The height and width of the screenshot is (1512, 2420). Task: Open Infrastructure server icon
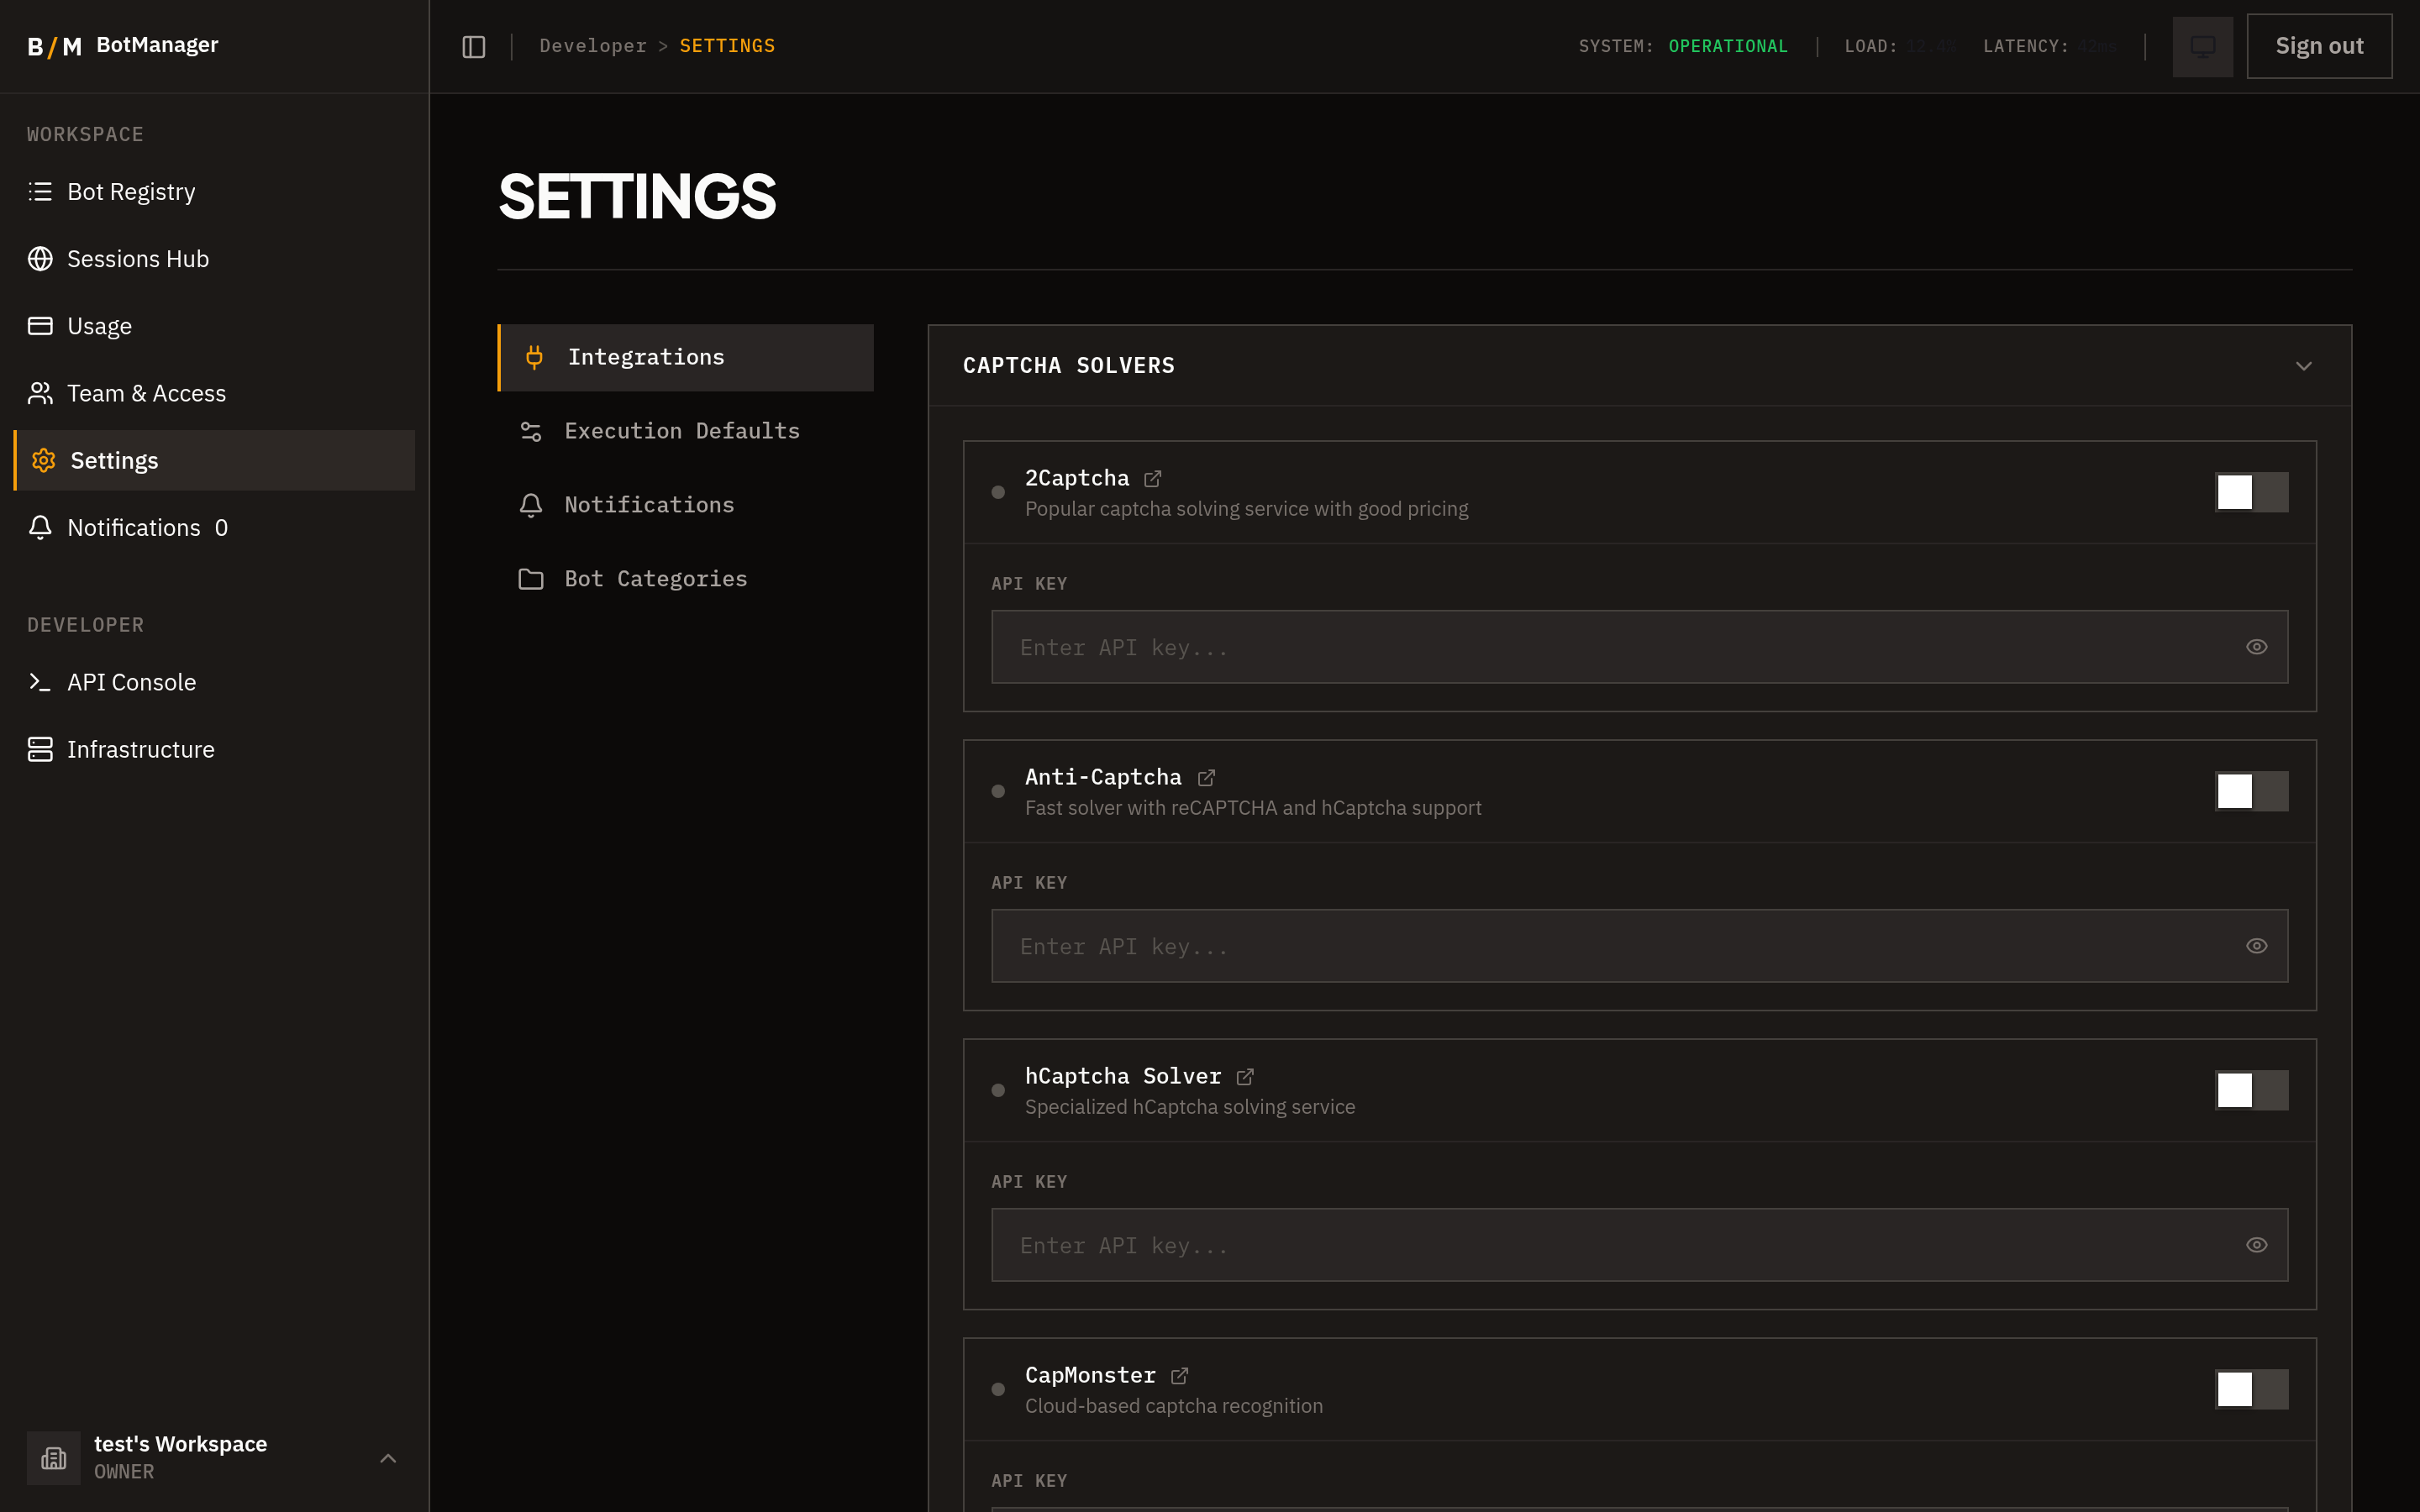[40, 748]
